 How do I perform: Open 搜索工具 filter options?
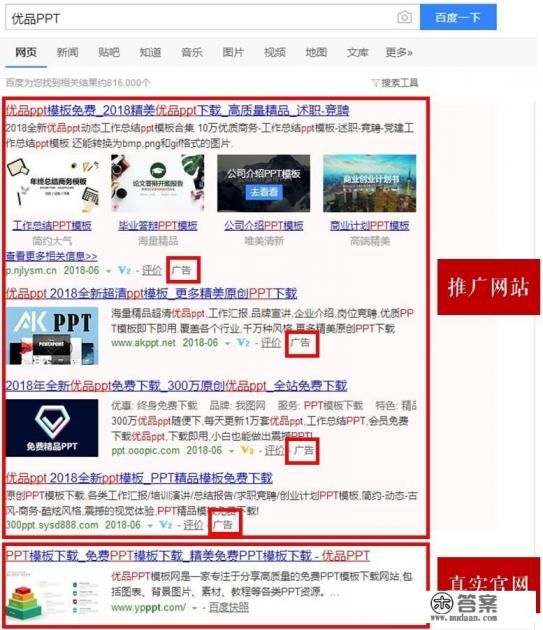tap(400, 83)
